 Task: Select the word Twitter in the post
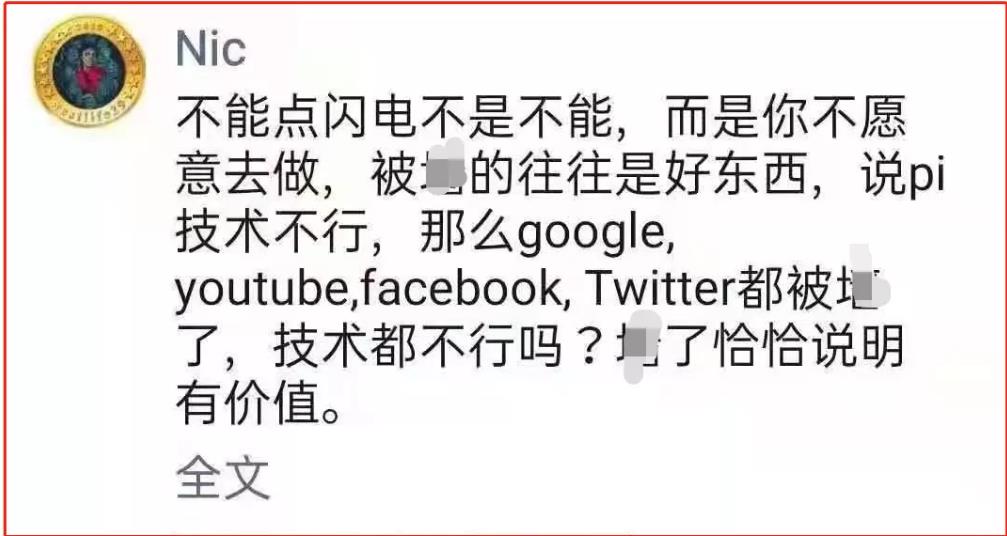click(661, 291)
